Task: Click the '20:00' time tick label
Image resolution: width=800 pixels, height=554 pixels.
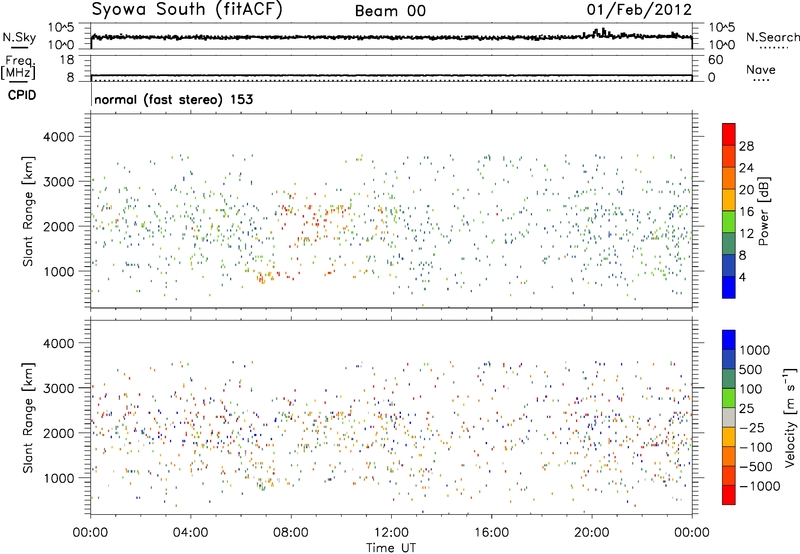Action: [591, 533]
